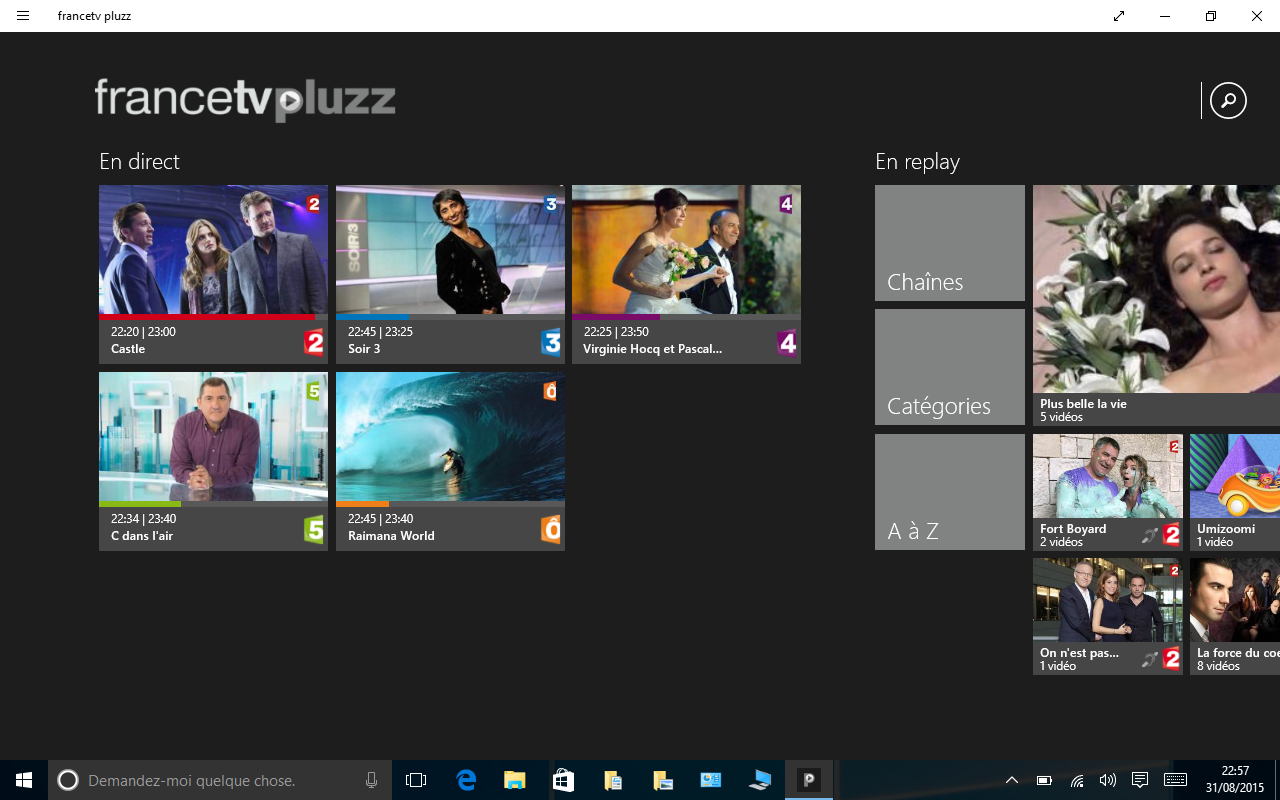Open the Catégories replay tile

click(x=950, y=367)
